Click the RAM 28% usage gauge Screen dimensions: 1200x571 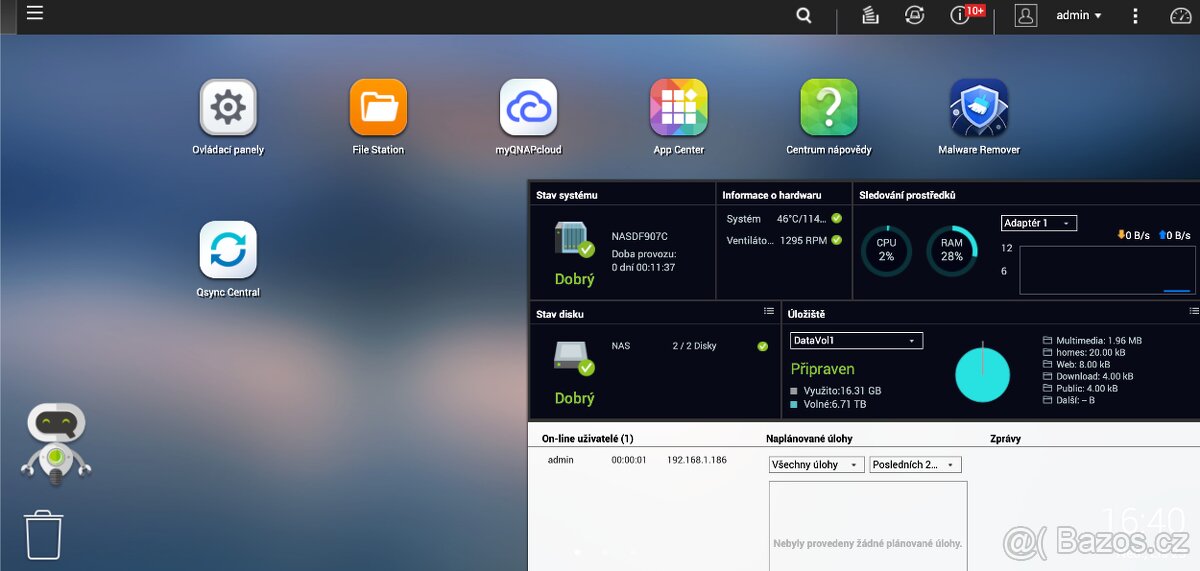pyautogui.click(x=952, y=250)
